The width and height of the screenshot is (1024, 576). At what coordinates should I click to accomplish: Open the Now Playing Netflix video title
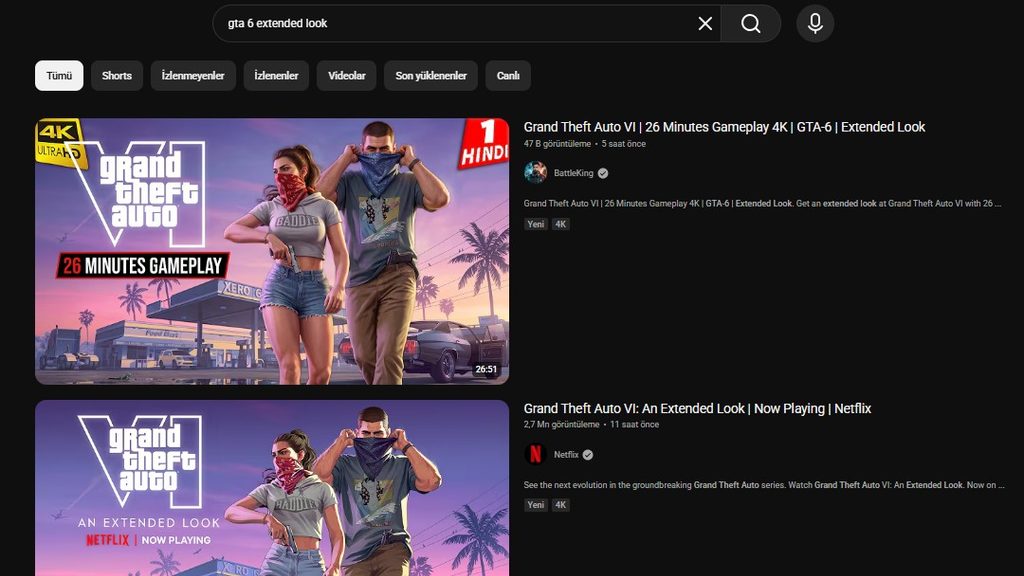[x=697, y=408]
